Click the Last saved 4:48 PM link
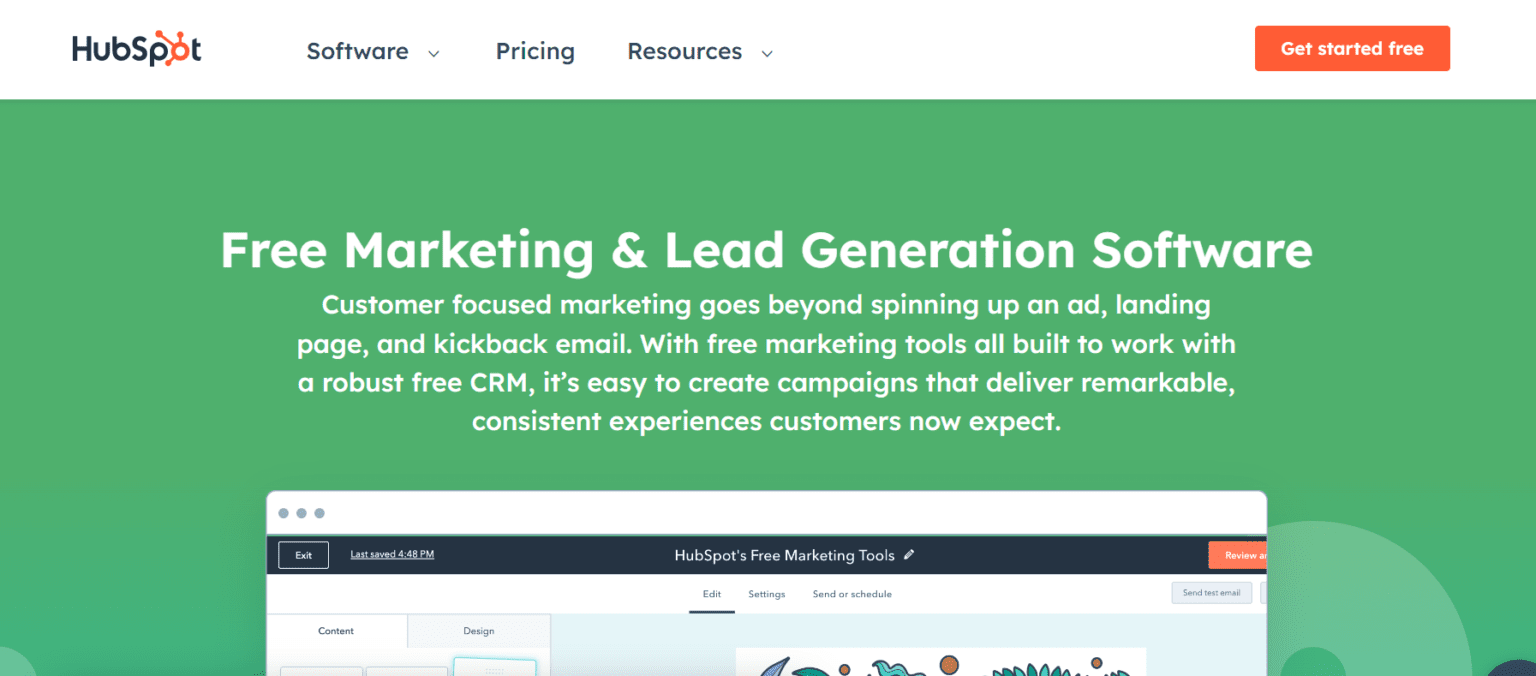The height and width of the screenshot is (676, 1536). pyautogui.click(x=392, y=554)
